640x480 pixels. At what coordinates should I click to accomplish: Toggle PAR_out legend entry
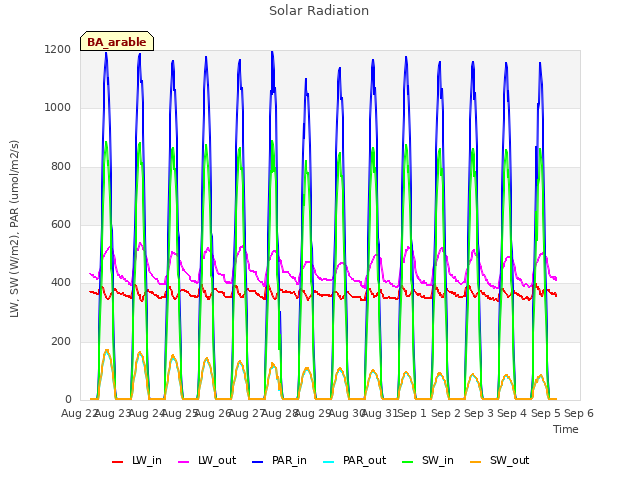point(354,461)
